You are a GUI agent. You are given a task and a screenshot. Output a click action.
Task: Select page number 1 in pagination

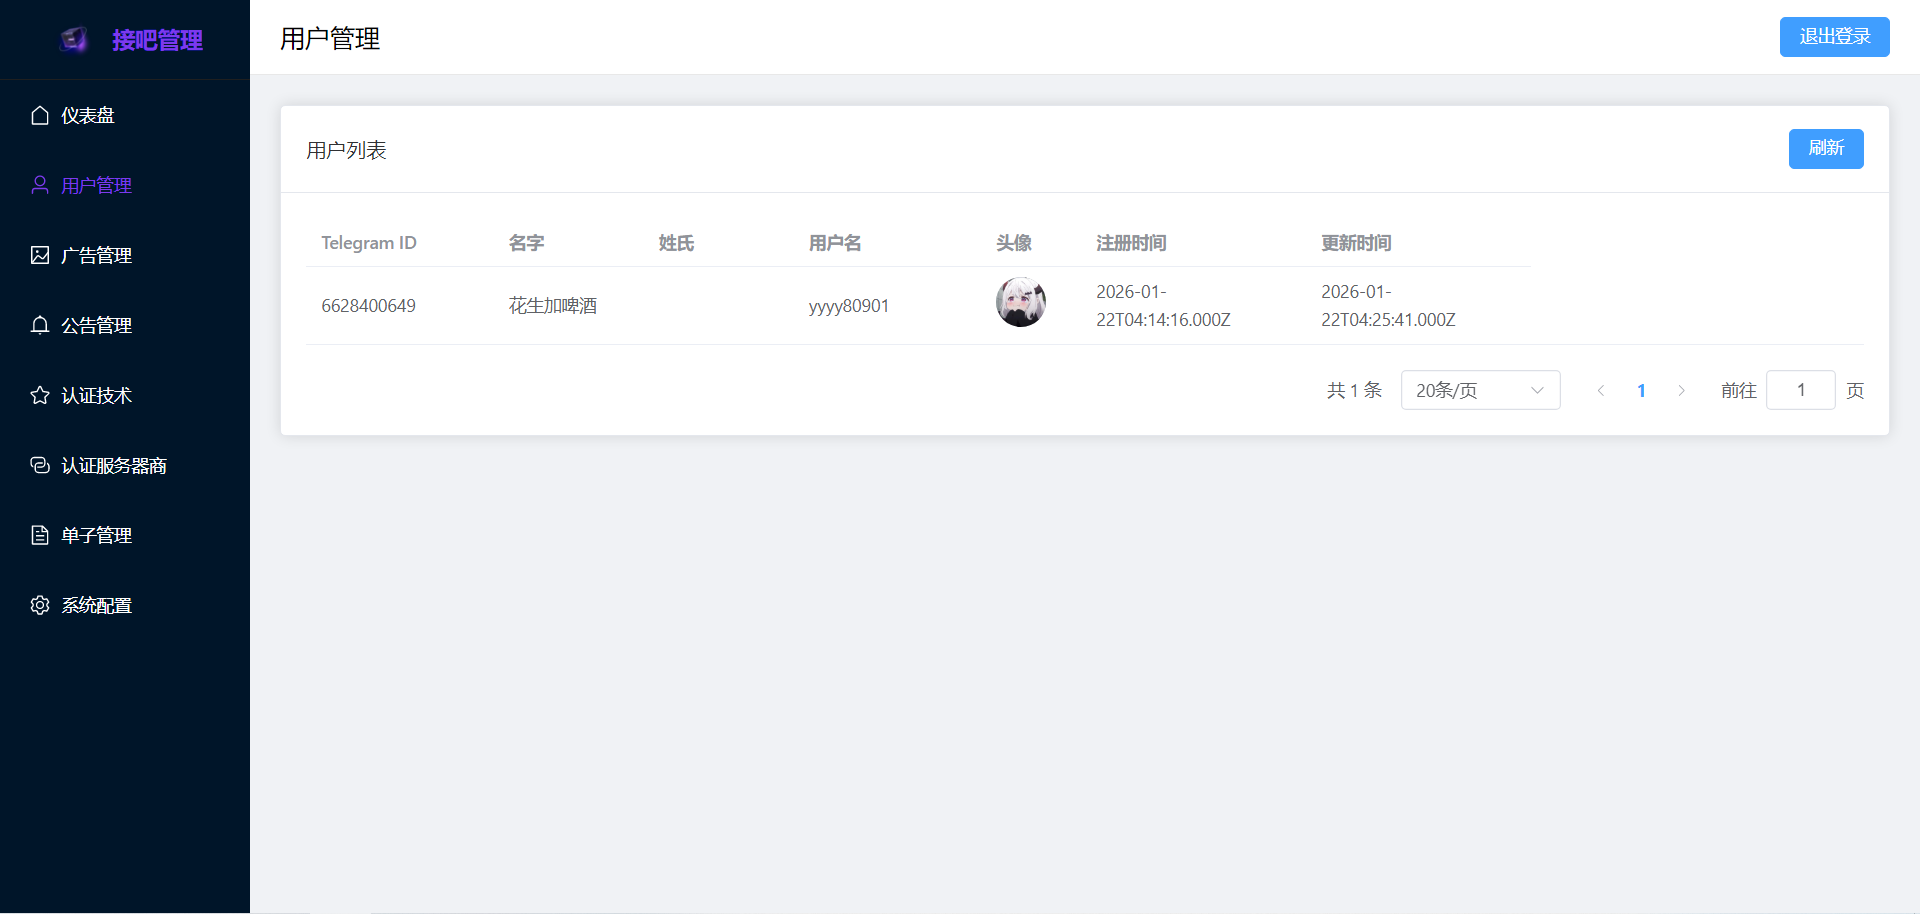(x=1641, y=391)
